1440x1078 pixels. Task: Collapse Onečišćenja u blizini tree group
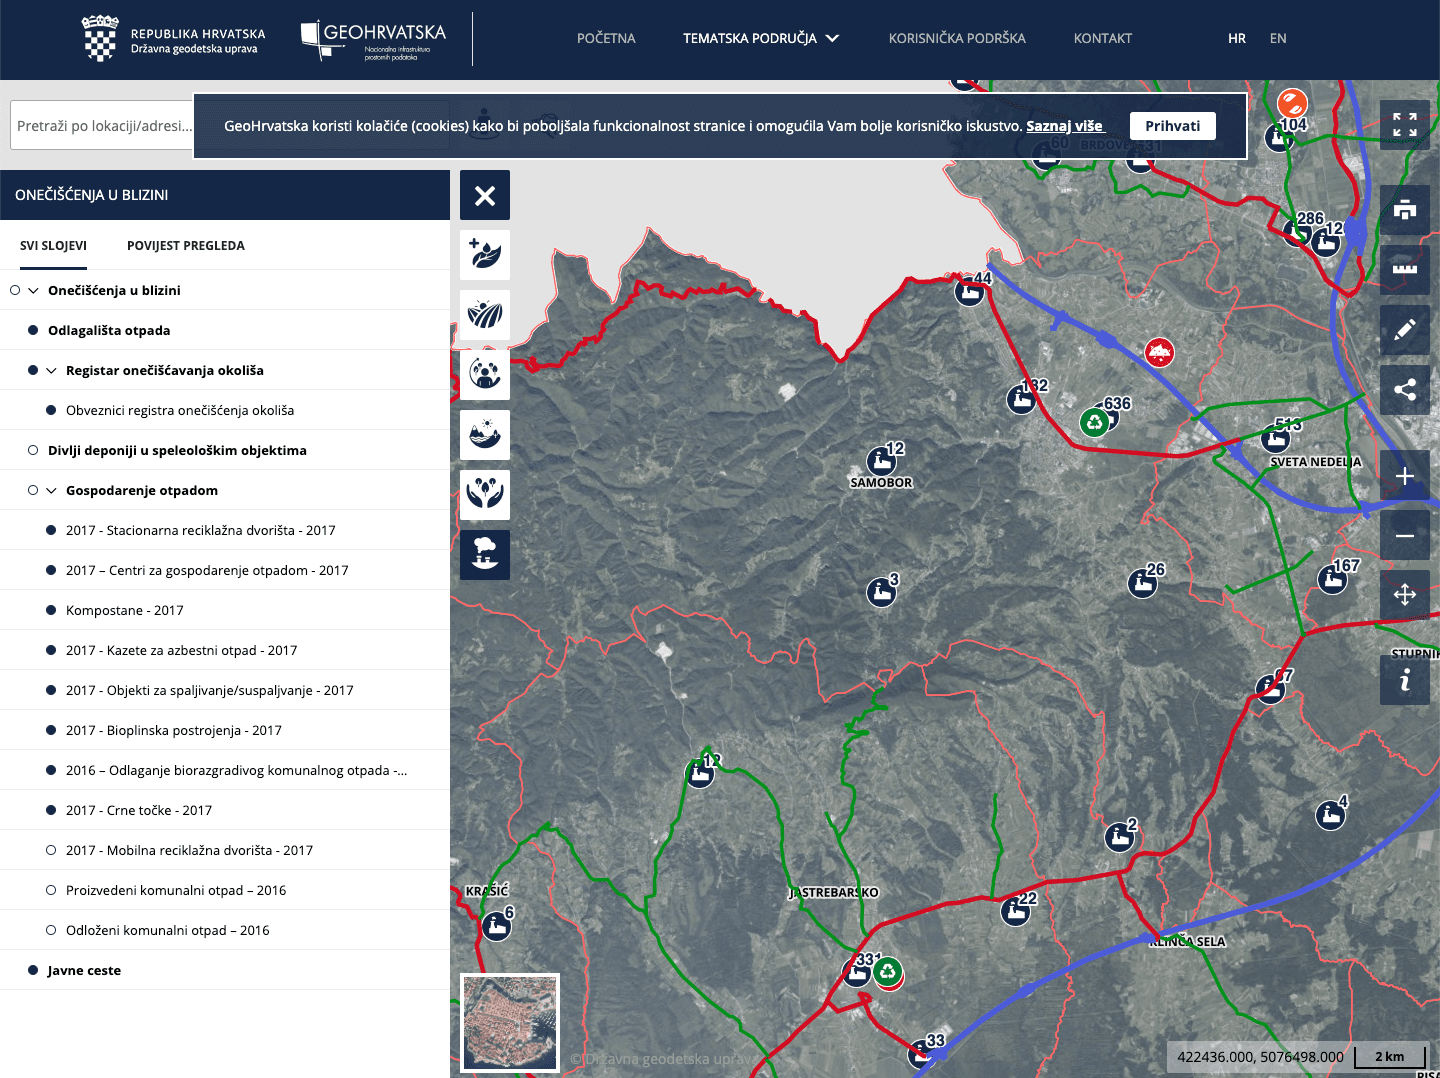pos(33,290)
